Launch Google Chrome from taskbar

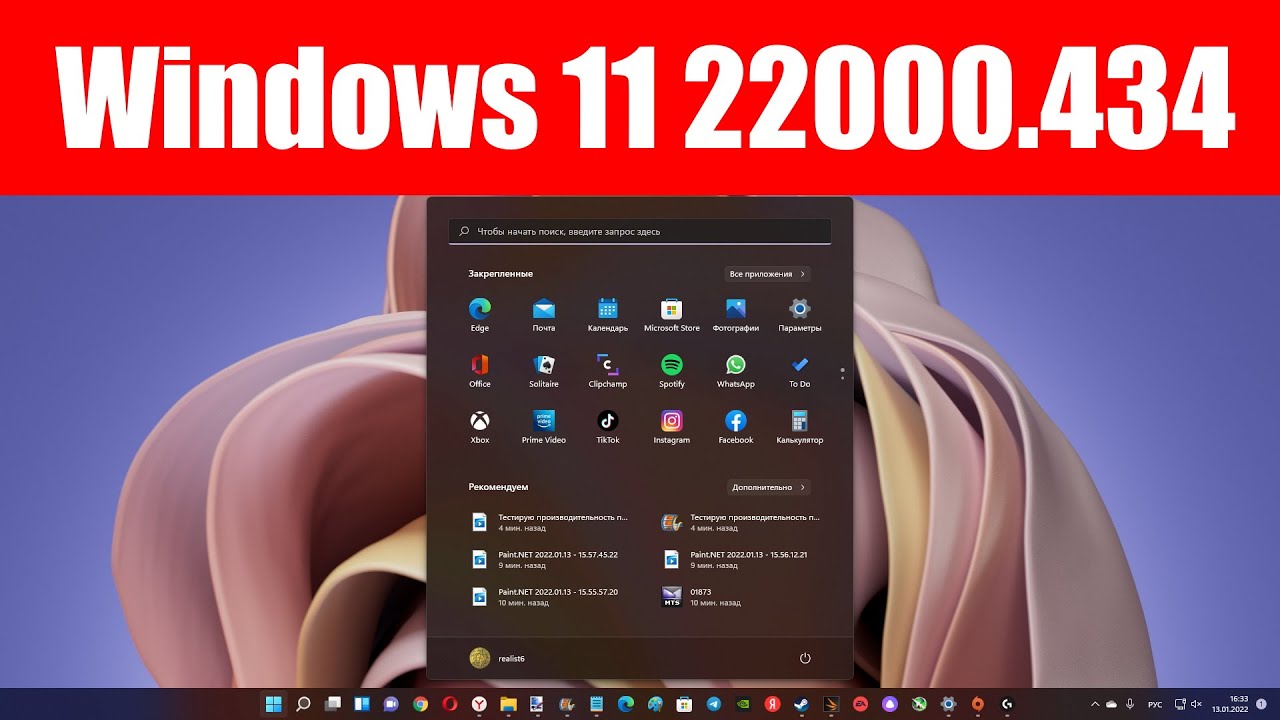[x=421, y=704]
